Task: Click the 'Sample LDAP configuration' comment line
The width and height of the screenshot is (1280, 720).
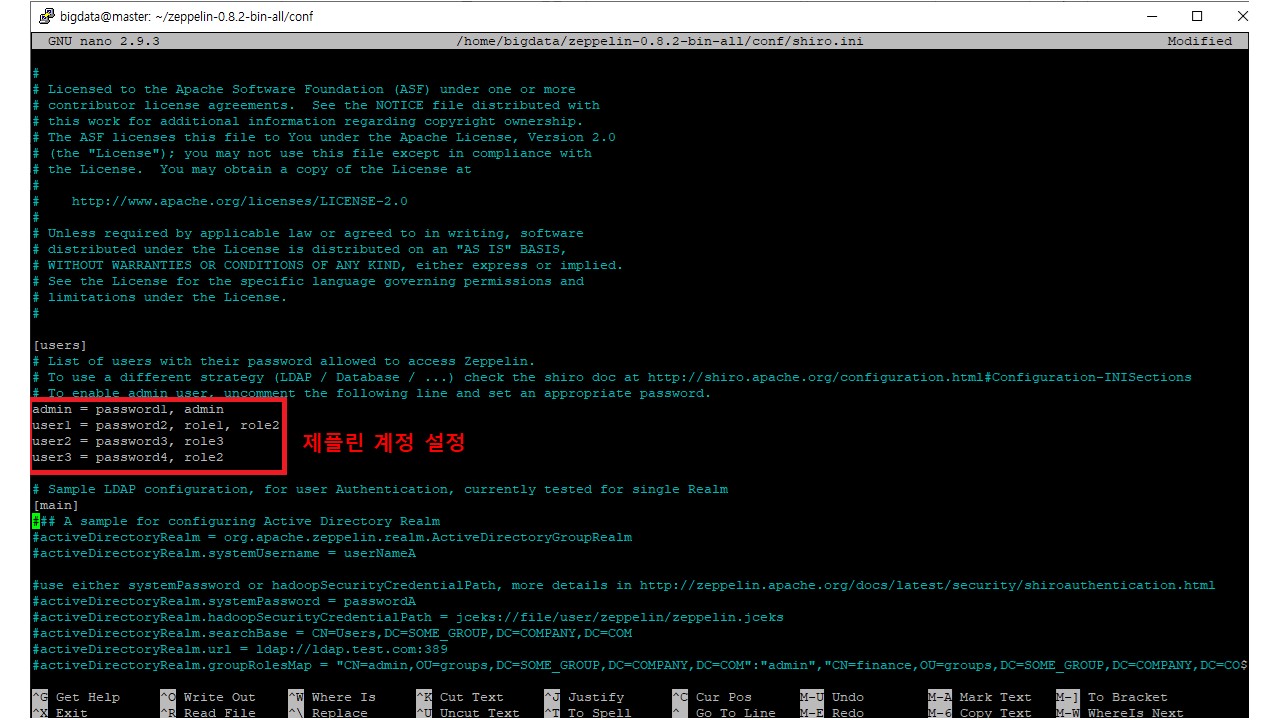Action: tap(380, 489)
